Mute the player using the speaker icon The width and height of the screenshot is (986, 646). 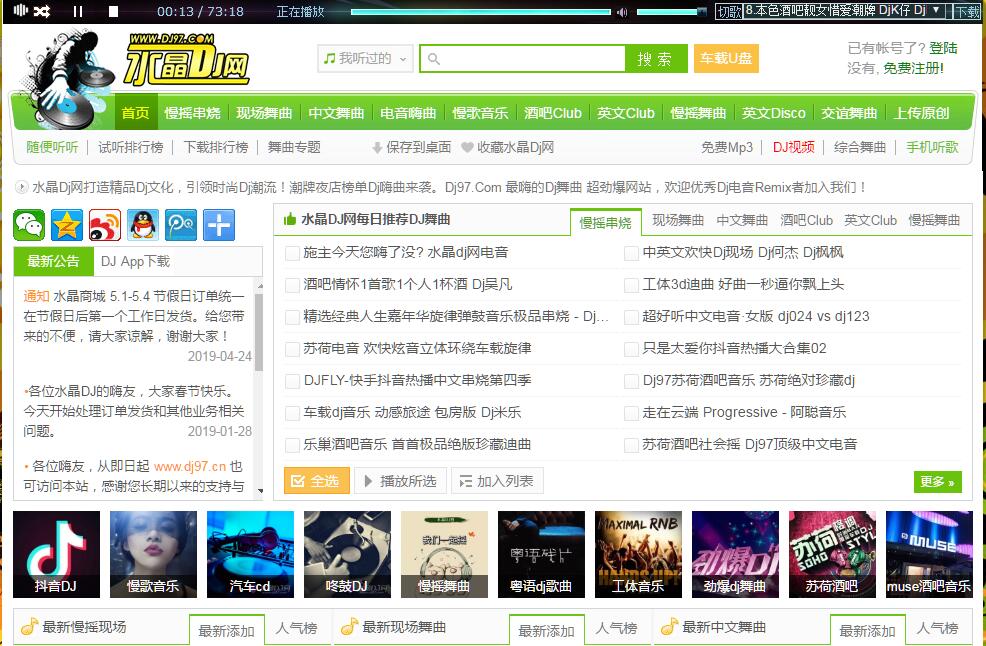(622, 12)
